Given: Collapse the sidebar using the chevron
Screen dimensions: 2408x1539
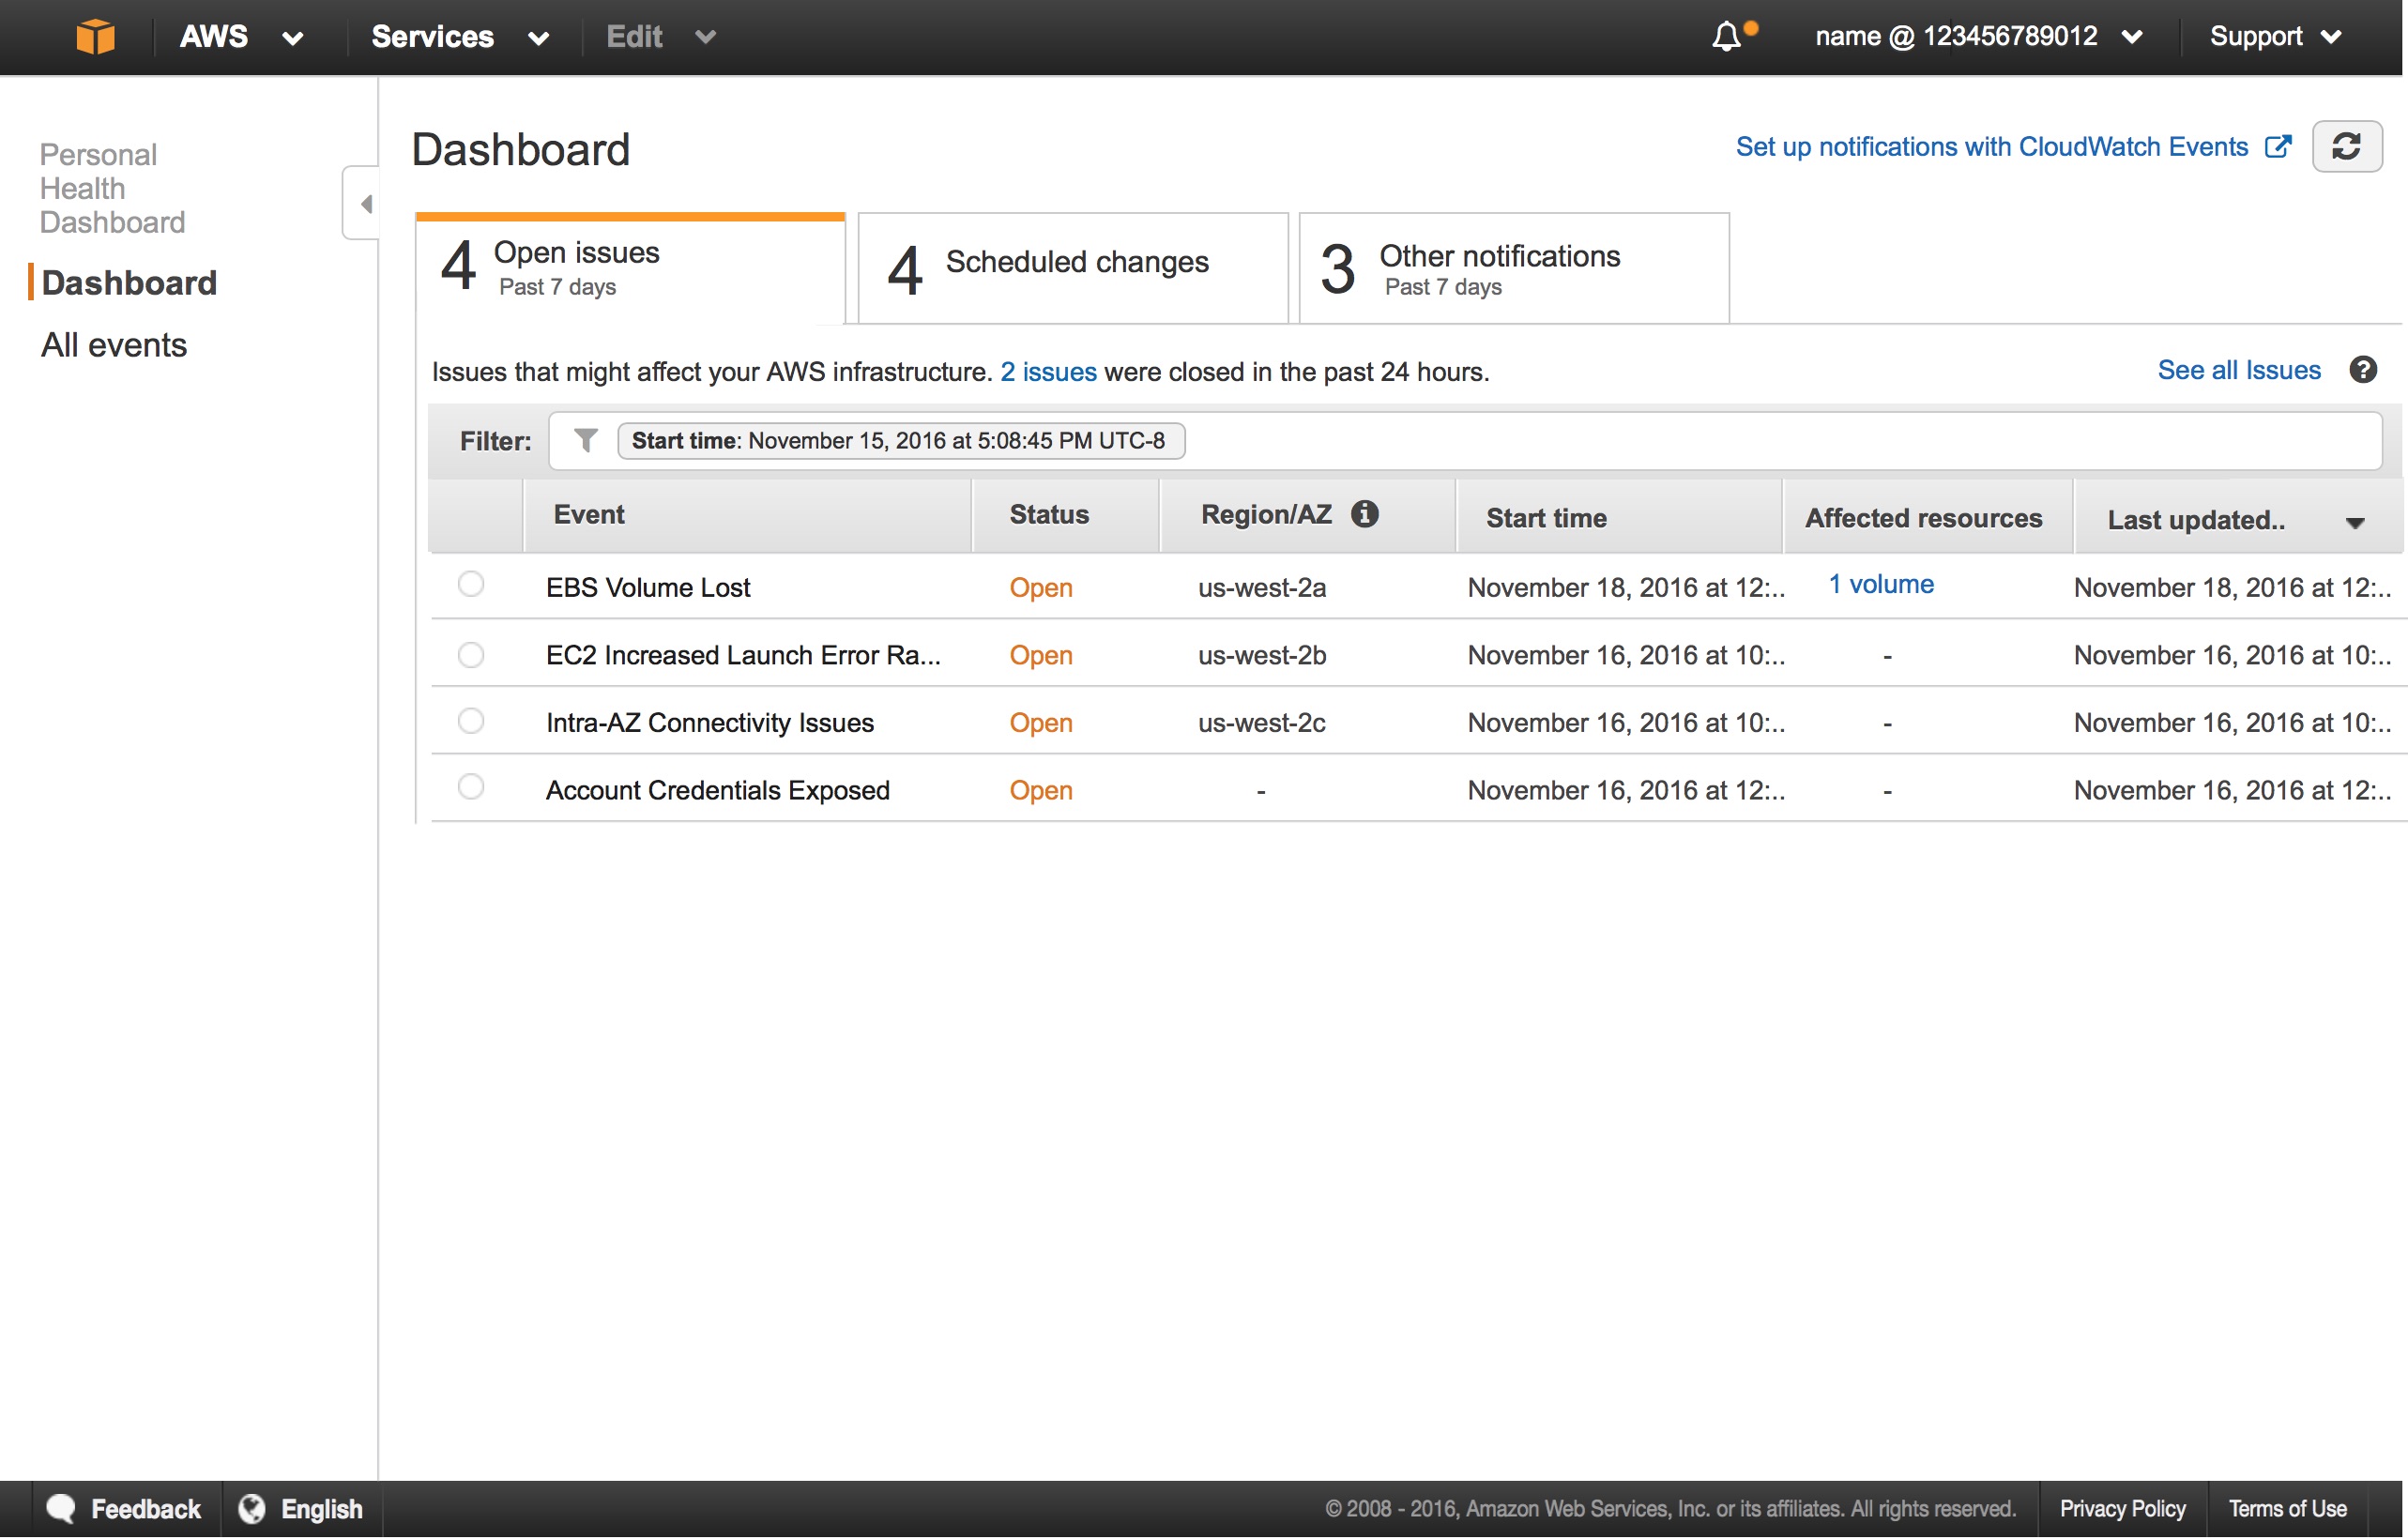Looking at the screenshot, I should pos(365,203).
